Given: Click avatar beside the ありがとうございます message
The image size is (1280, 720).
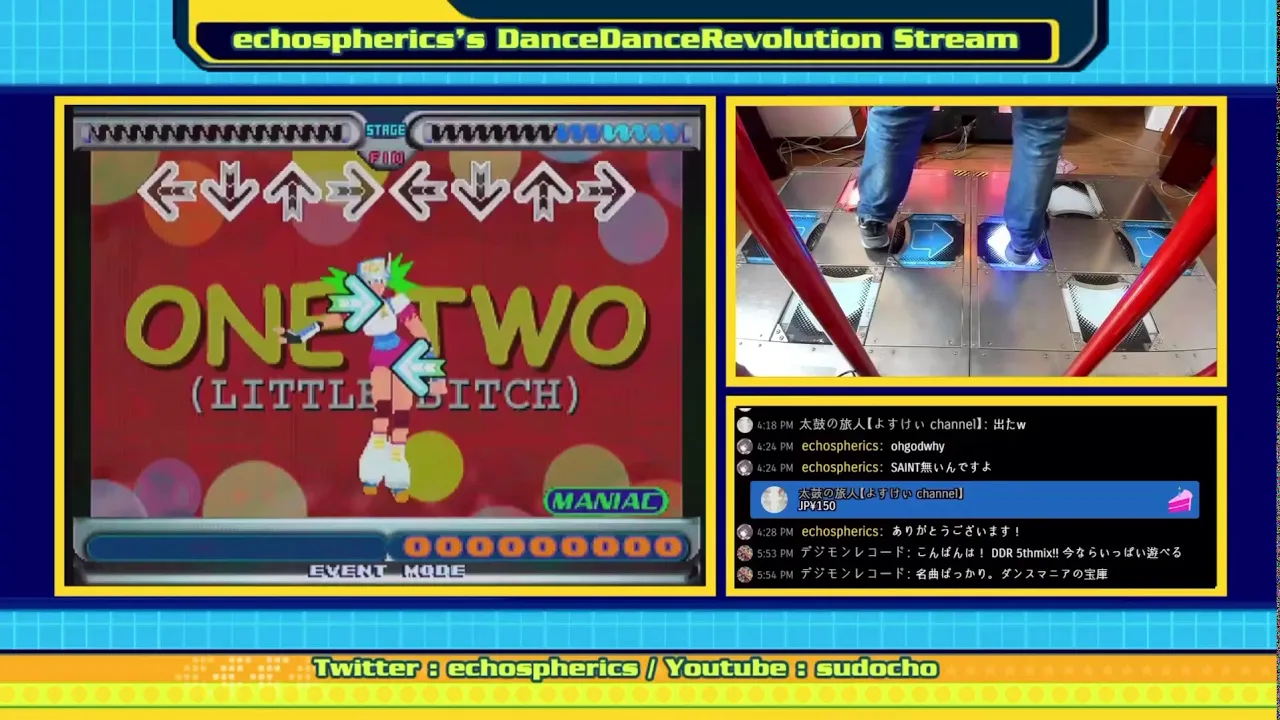Looking at the screenshot, I should pos(744,531).
